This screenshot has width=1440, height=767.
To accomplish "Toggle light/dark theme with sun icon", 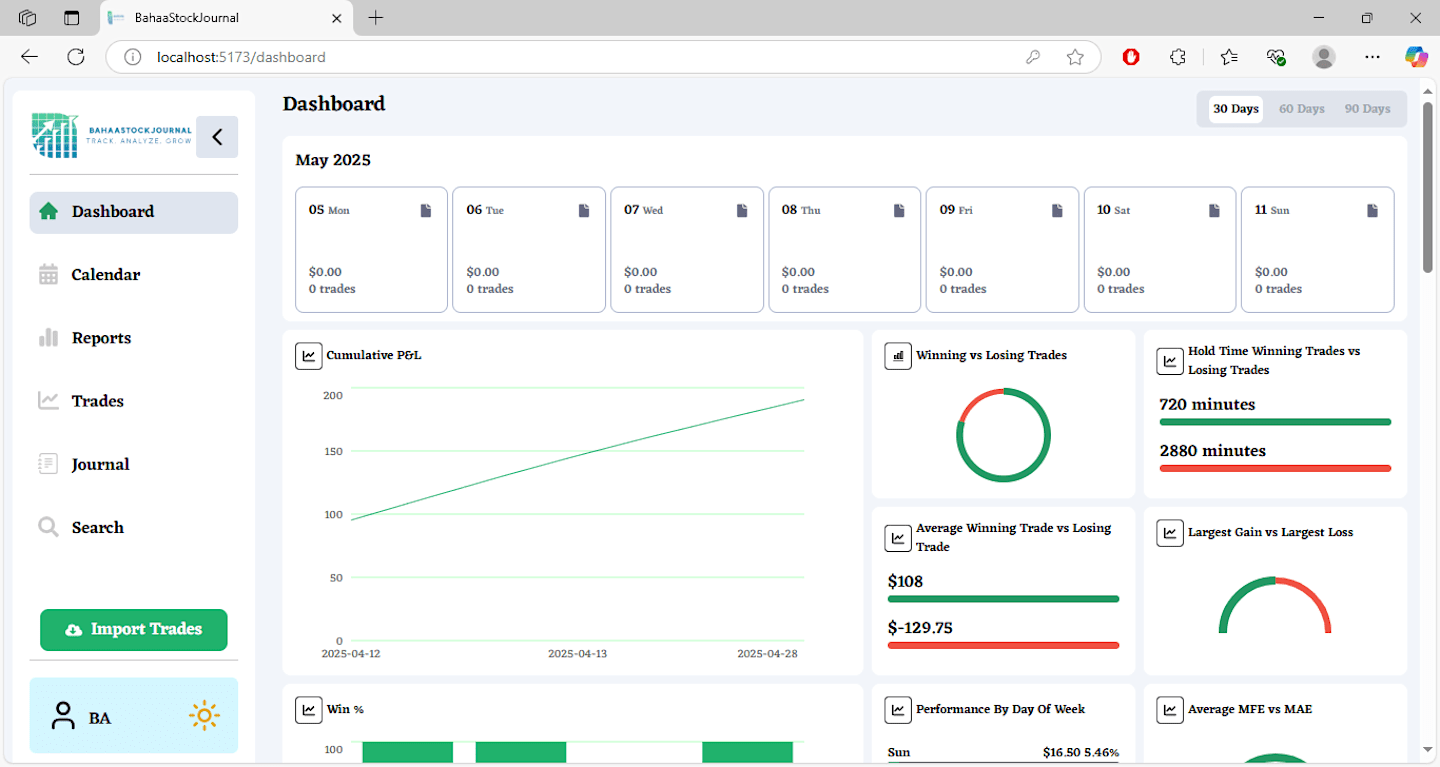I will 204,716.
